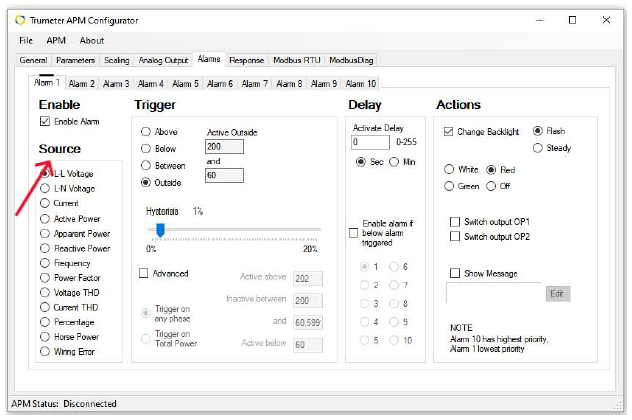Switch to the Scaling tab
Viewport: 632px width, 420px height.
tap(116, 60)
